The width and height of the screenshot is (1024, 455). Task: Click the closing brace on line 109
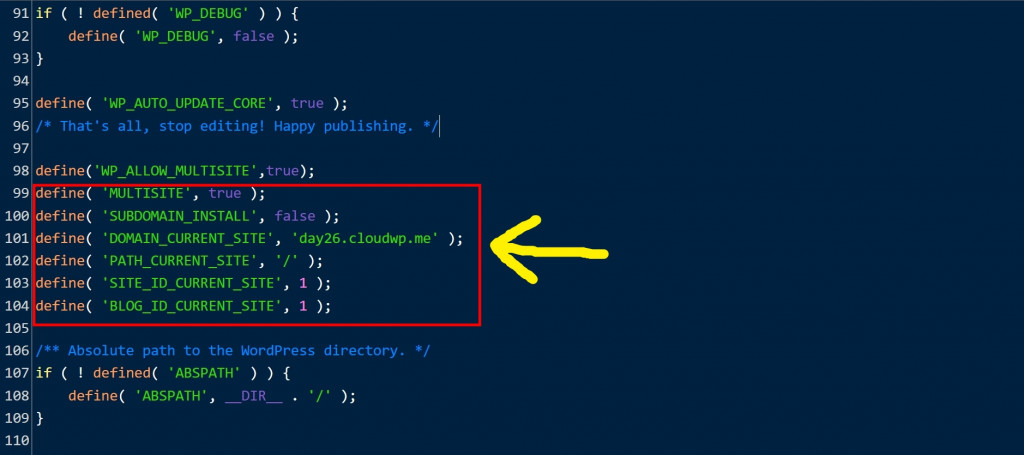click(x=39, y=418)
